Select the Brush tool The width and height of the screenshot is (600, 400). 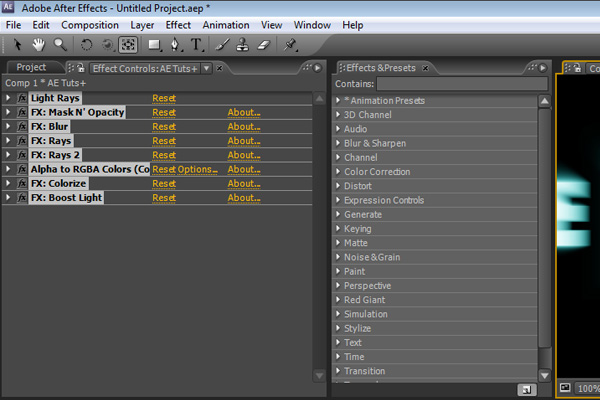222,45
